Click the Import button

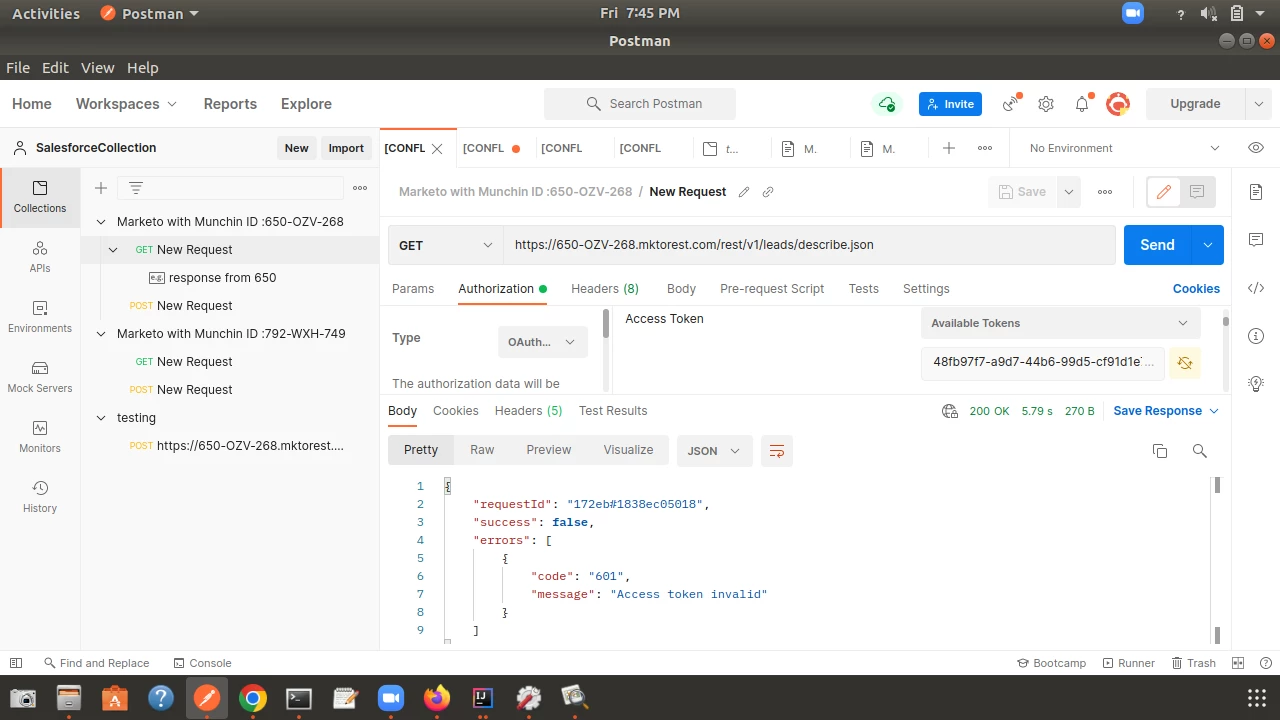click(346, 148)
